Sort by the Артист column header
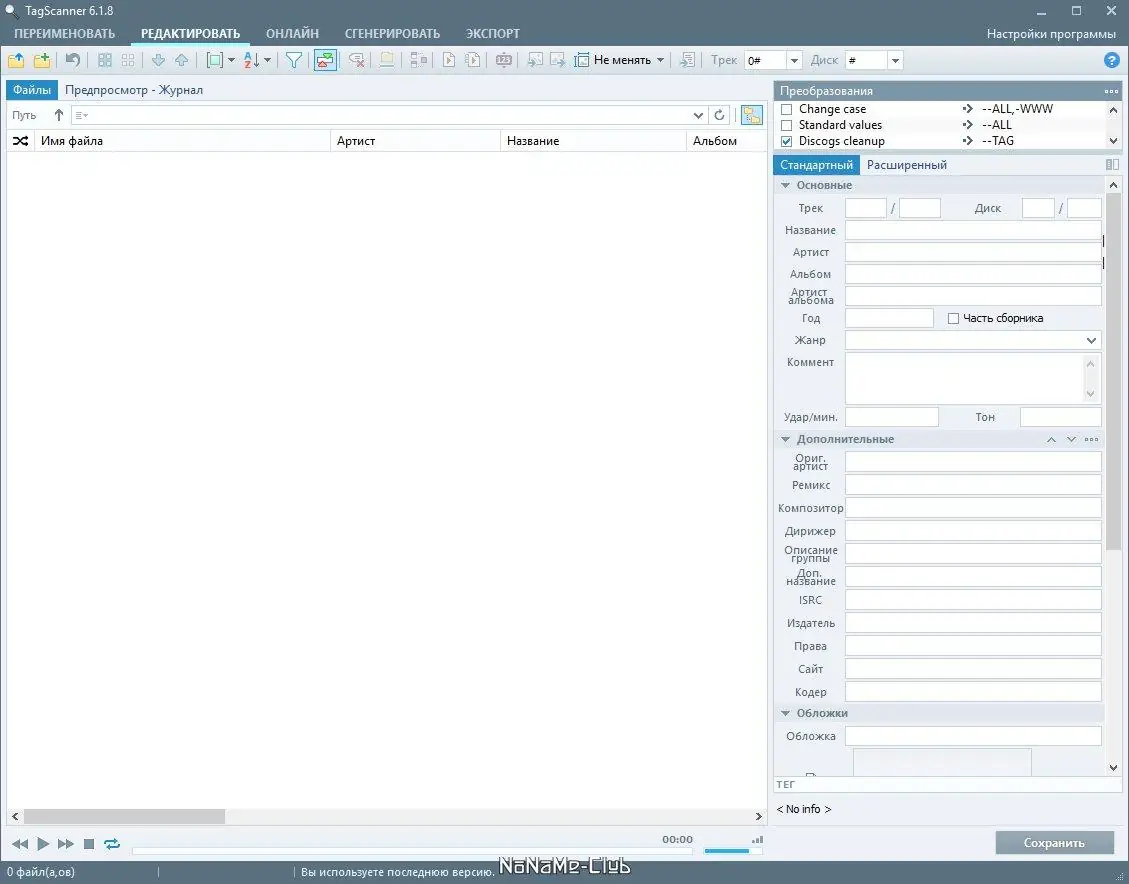 (415, 141)
